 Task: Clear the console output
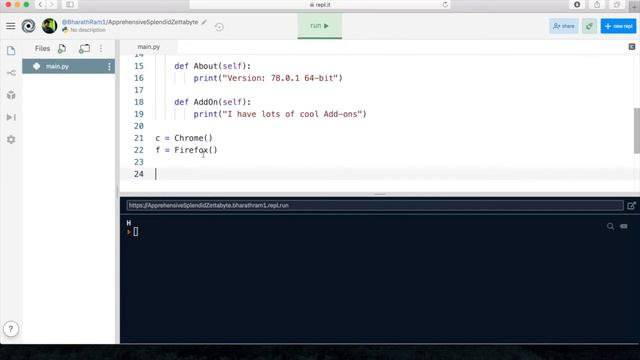(x=624, y=226)
